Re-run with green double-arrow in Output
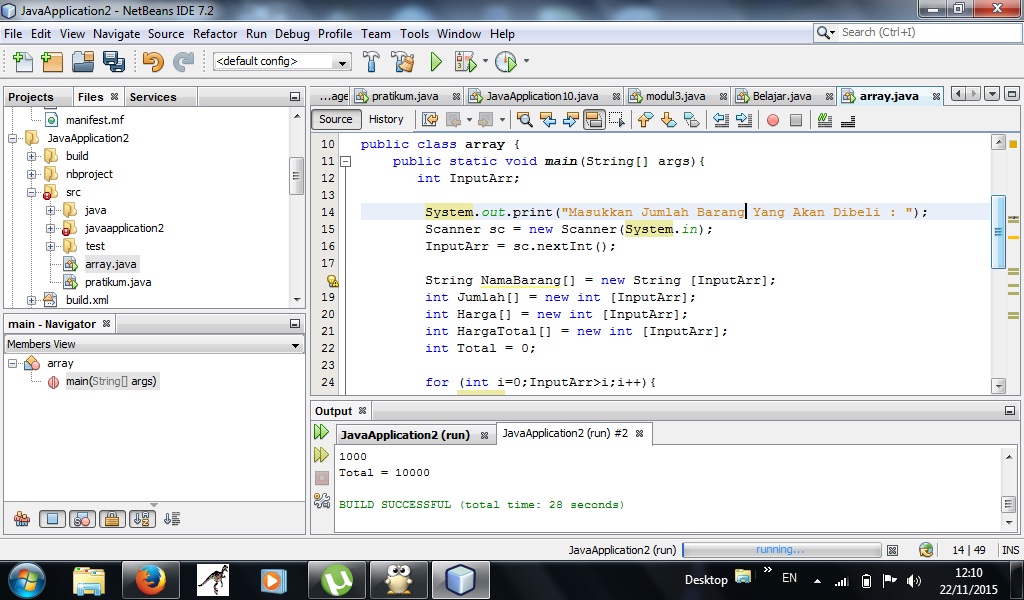This screenshot has width=1024, height=600. (321, 432)
